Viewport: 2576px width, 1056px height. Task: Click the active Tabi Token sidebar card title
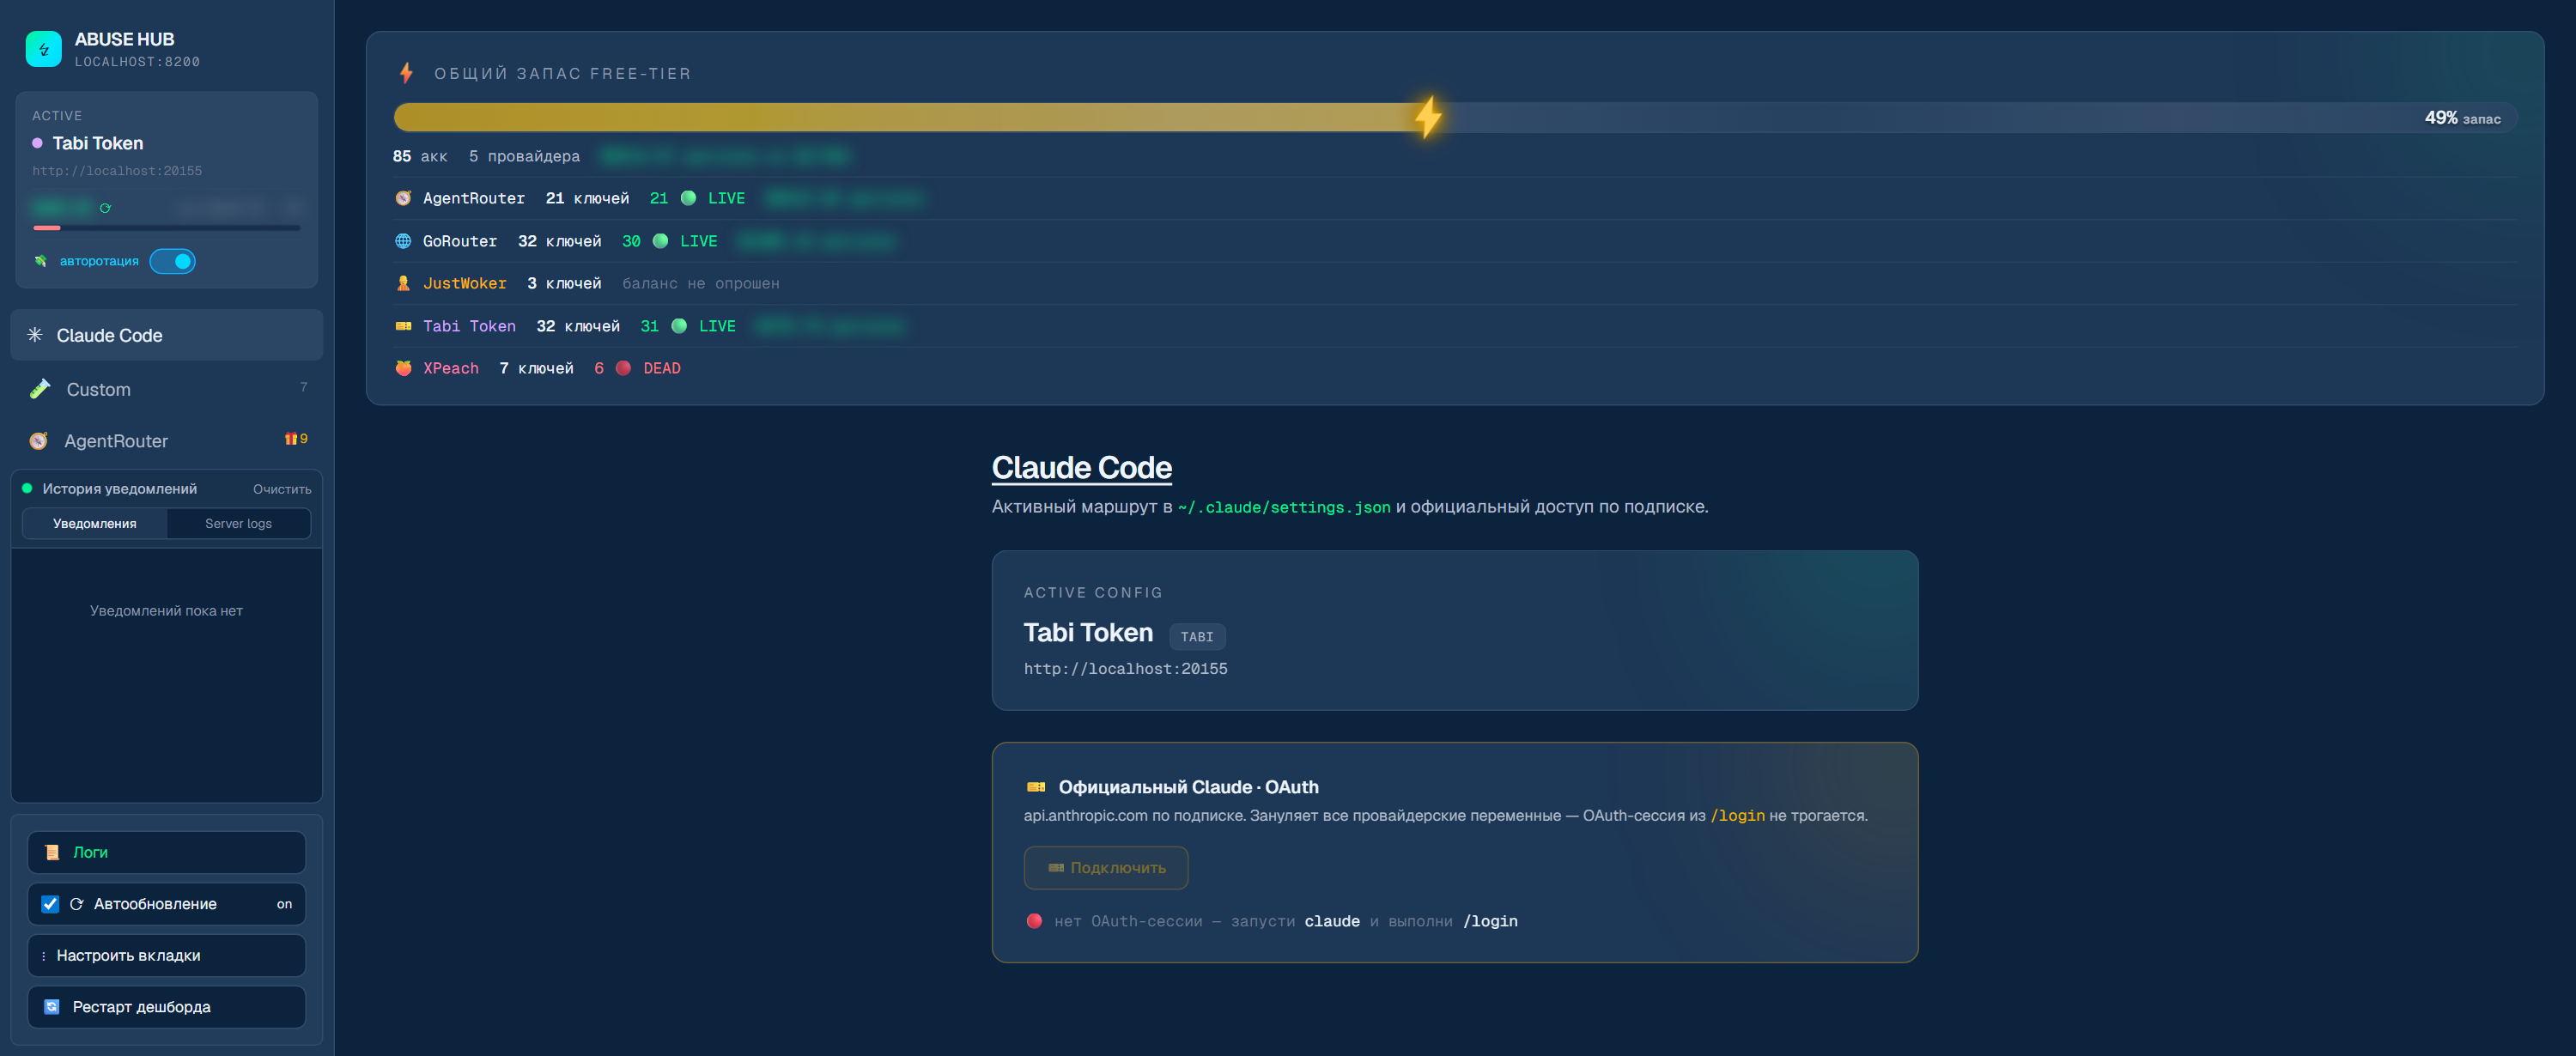97,143
